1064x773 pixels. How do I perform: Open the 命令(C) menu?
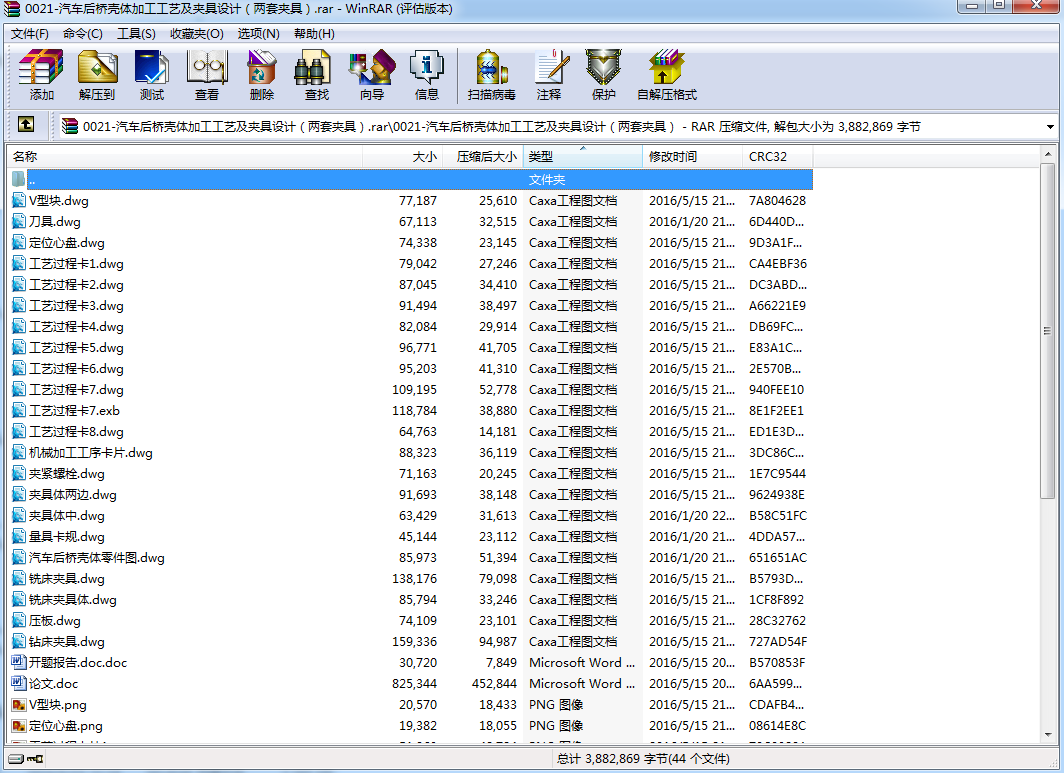(83, 34)
